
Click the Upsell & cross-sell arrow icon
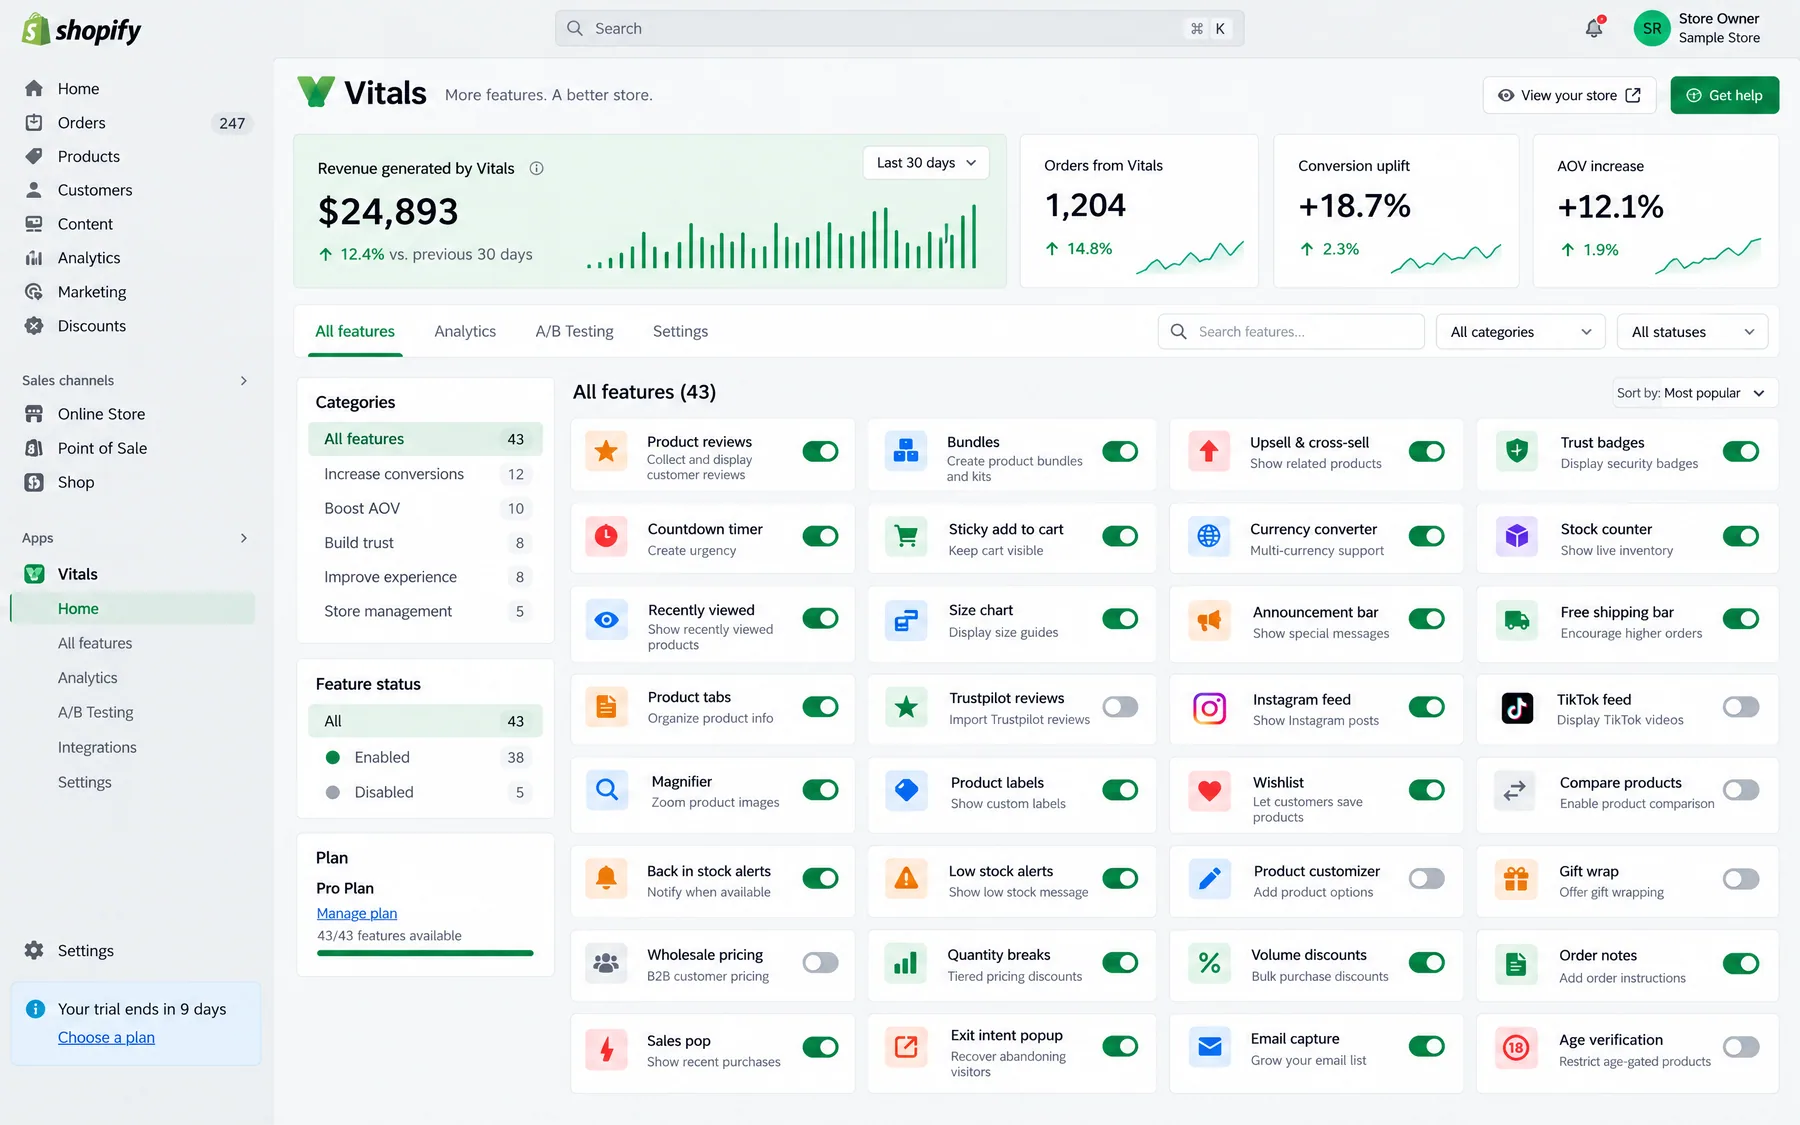coord(1209,452)
